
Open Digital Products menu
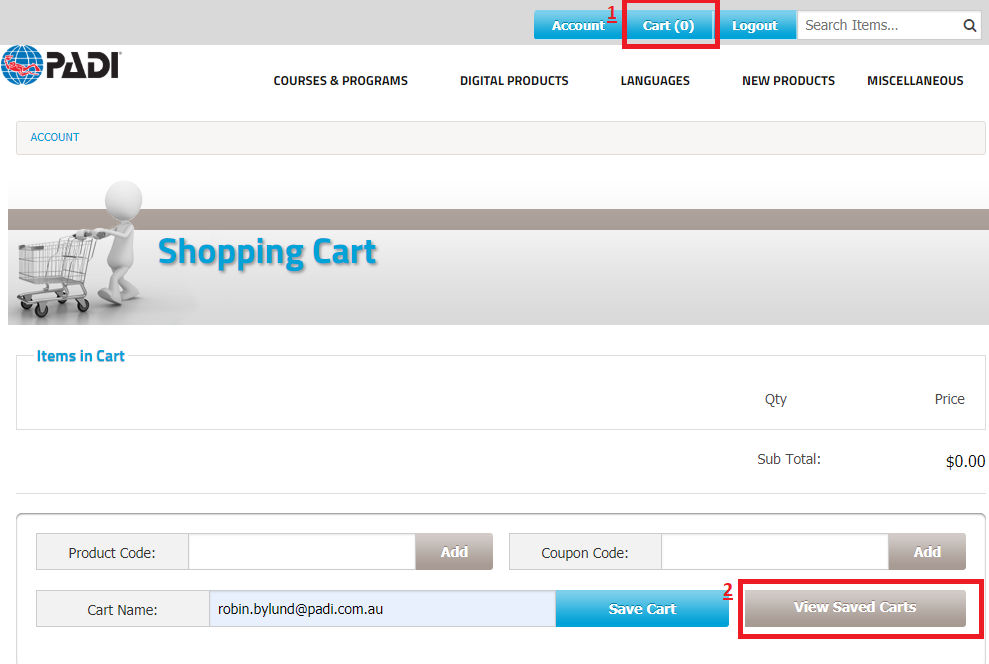click(x=514, y=81)
